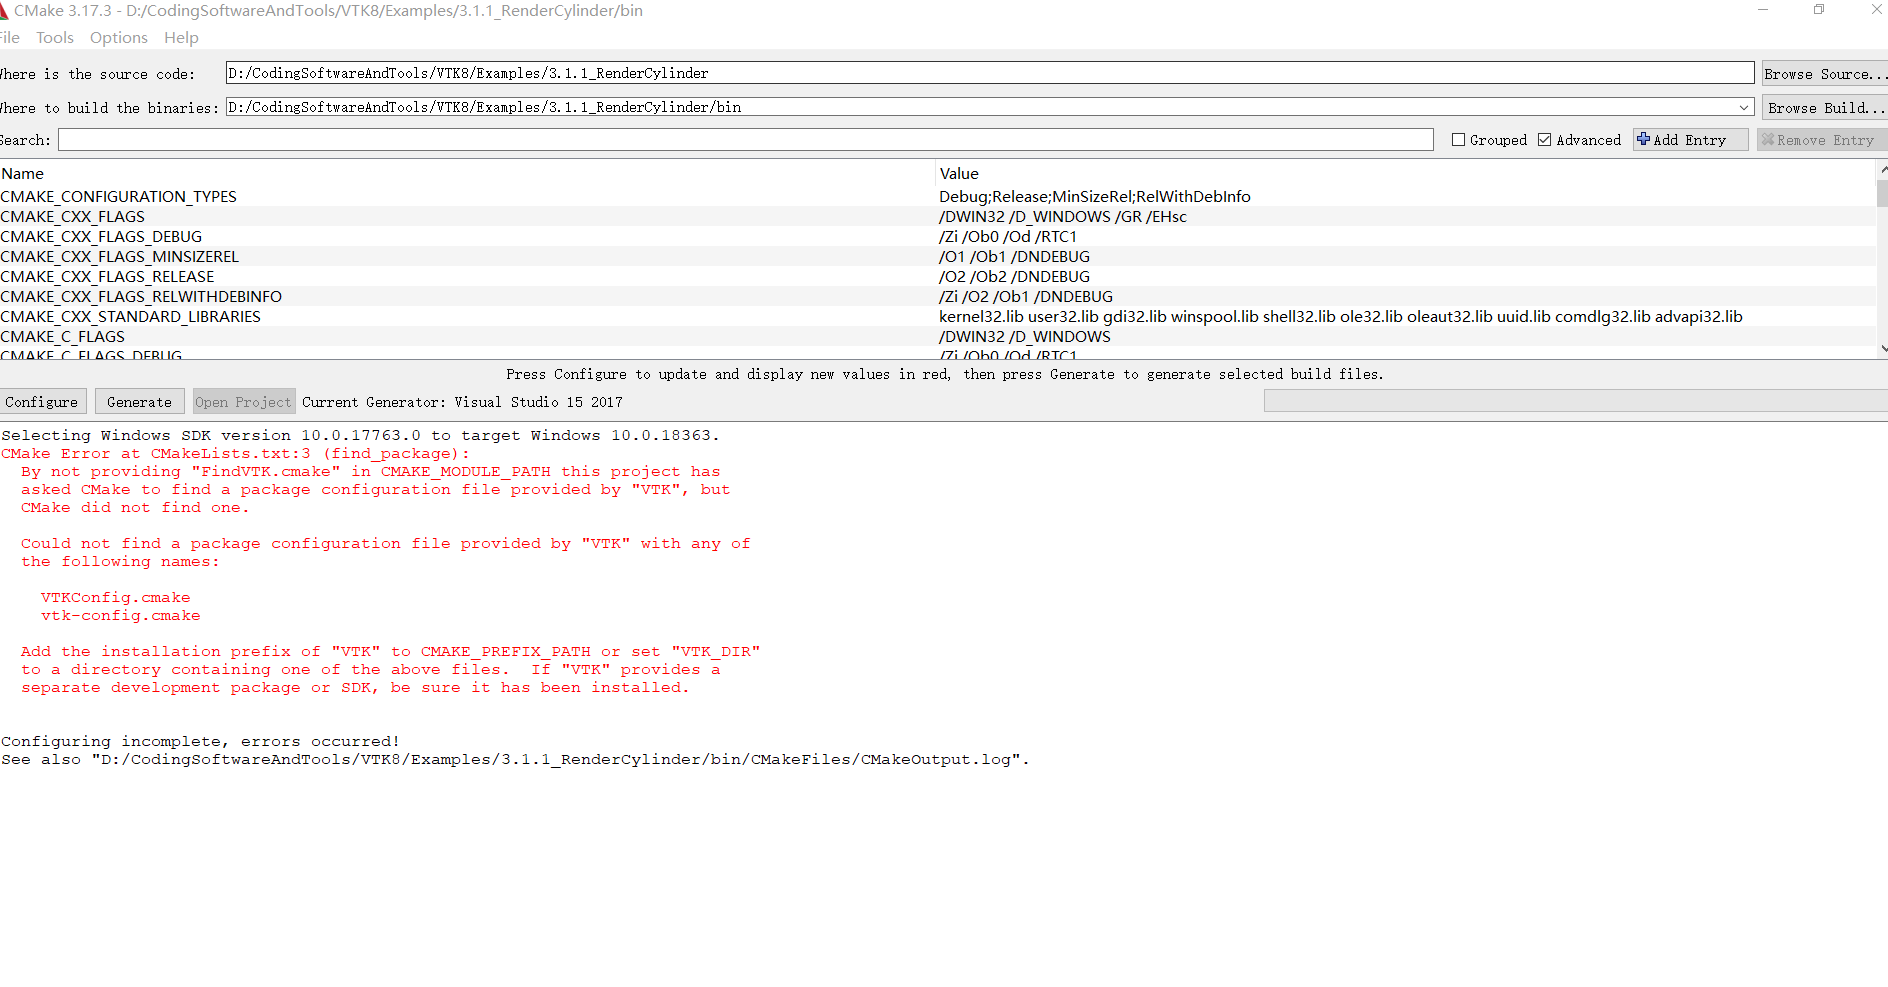1888x987 pixels.
Task: Click the cache list scroll down arrow
Action: click(x=1883, y=349)
